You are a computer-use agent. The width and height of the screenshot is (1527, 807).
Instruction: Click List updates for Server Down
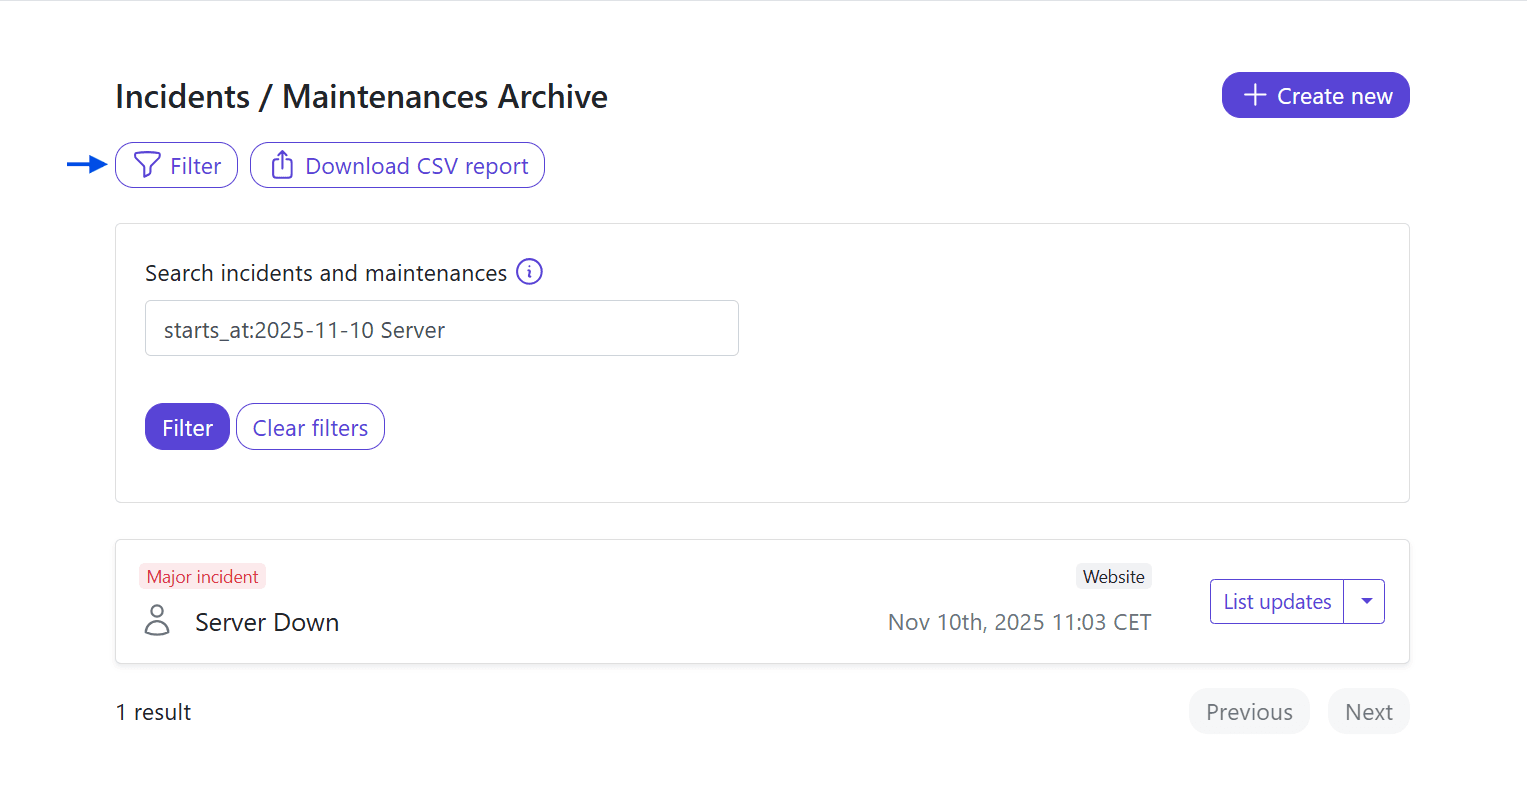point(1276,601)
